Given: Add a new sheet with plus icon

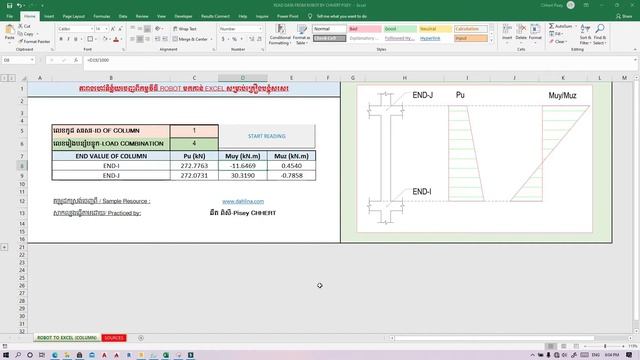Looking at the screenshot, I should pyautogui.click(x=141, y=338).
